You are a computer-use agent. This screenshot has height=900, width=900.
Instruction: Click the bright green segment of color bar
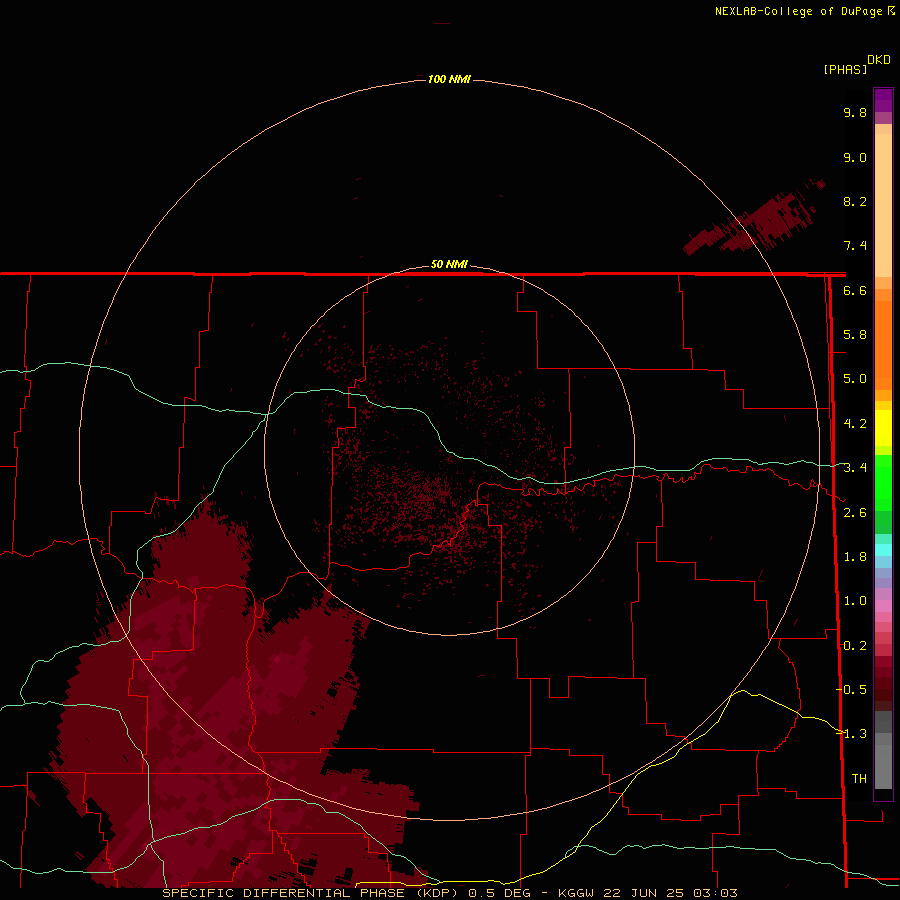(x=883, y=483)
